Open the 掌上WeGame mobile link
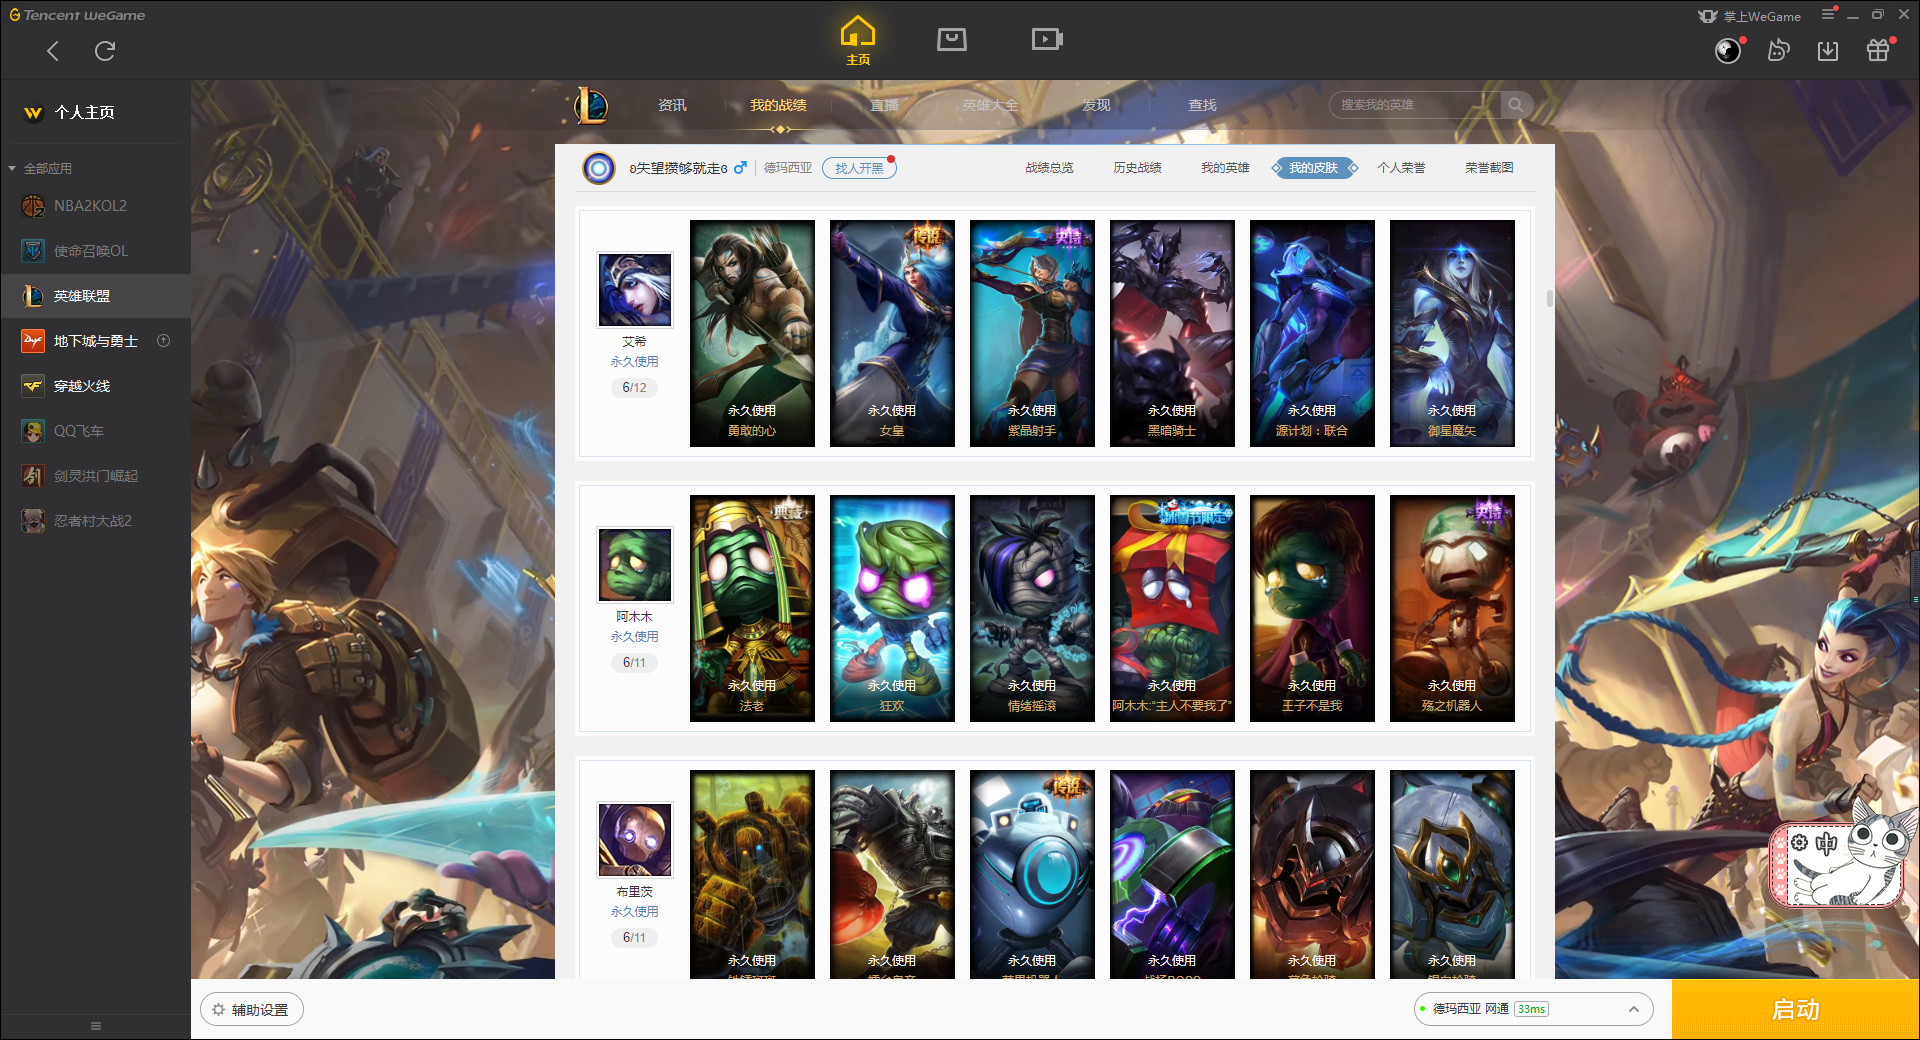 point(1749,16)
